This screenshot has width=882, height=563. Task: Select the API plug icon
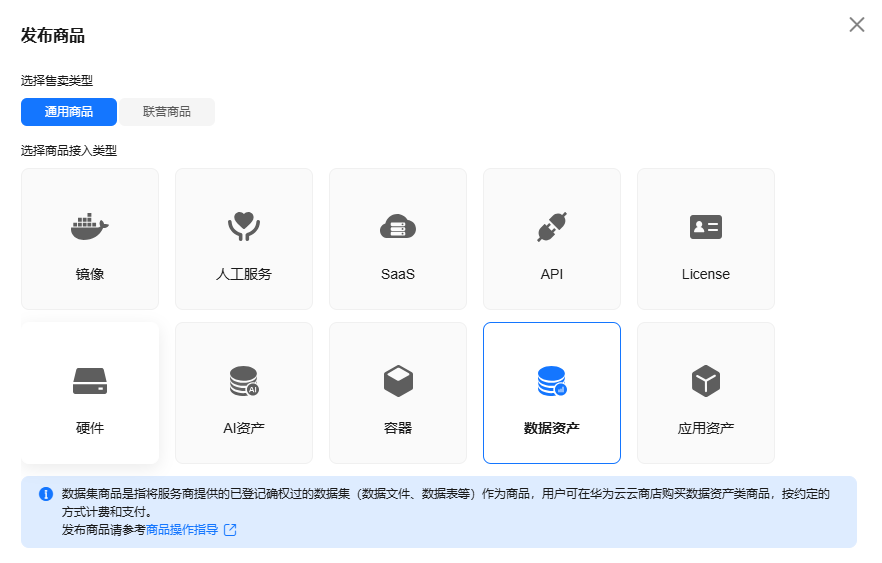click(x=551, y=227)
